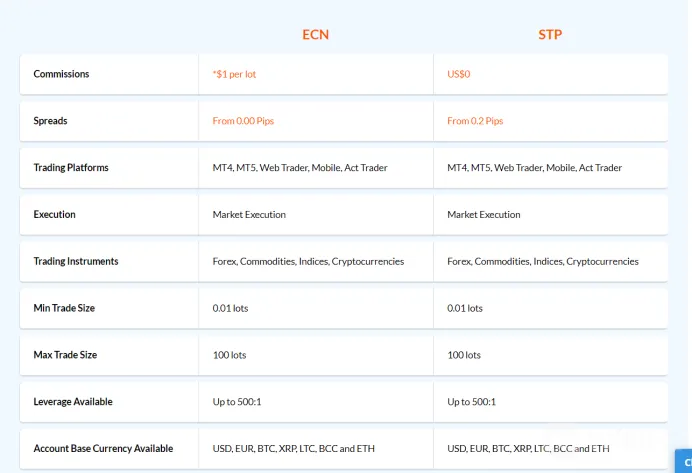Image resolution: width=692 pixels, height=473 pixels.
Task: Click the 'US$0' STP commission value
Action: (459, 74)
